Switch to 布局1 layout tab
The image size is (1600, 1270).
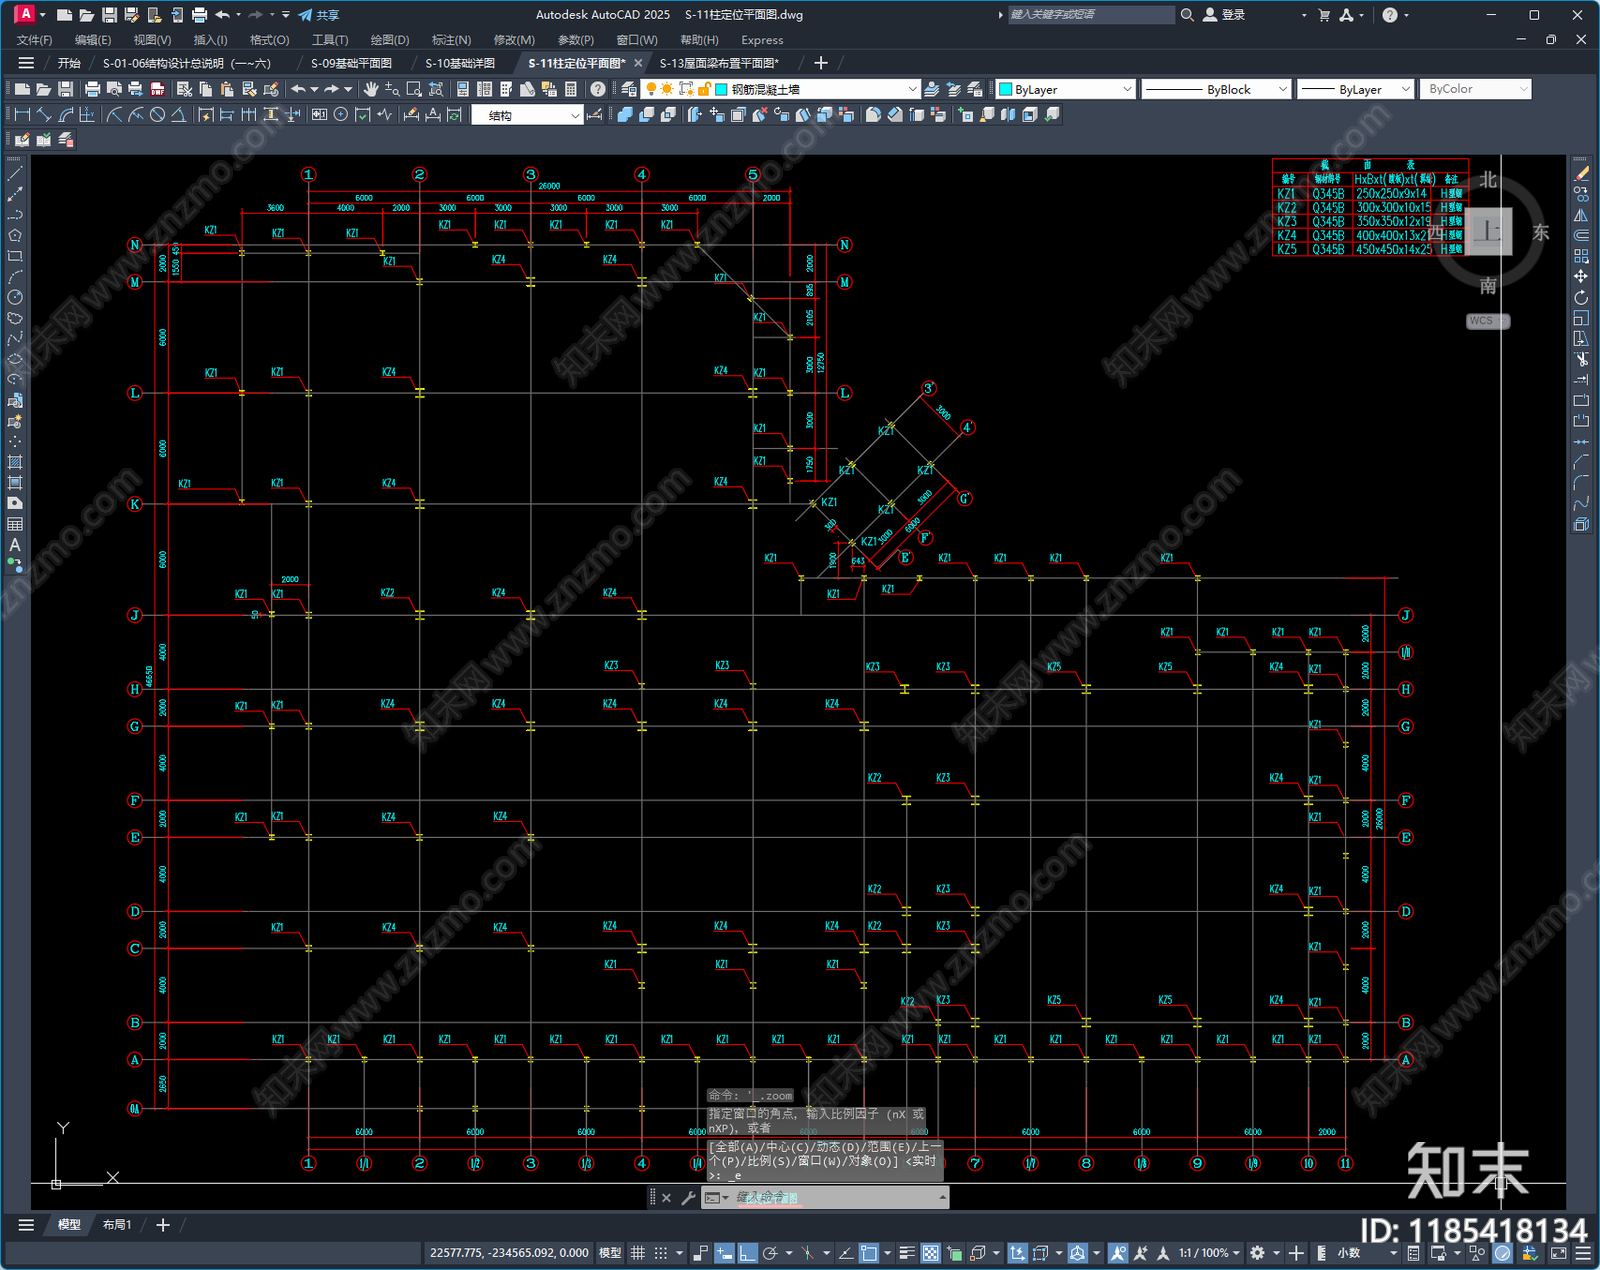(117, 1224)
